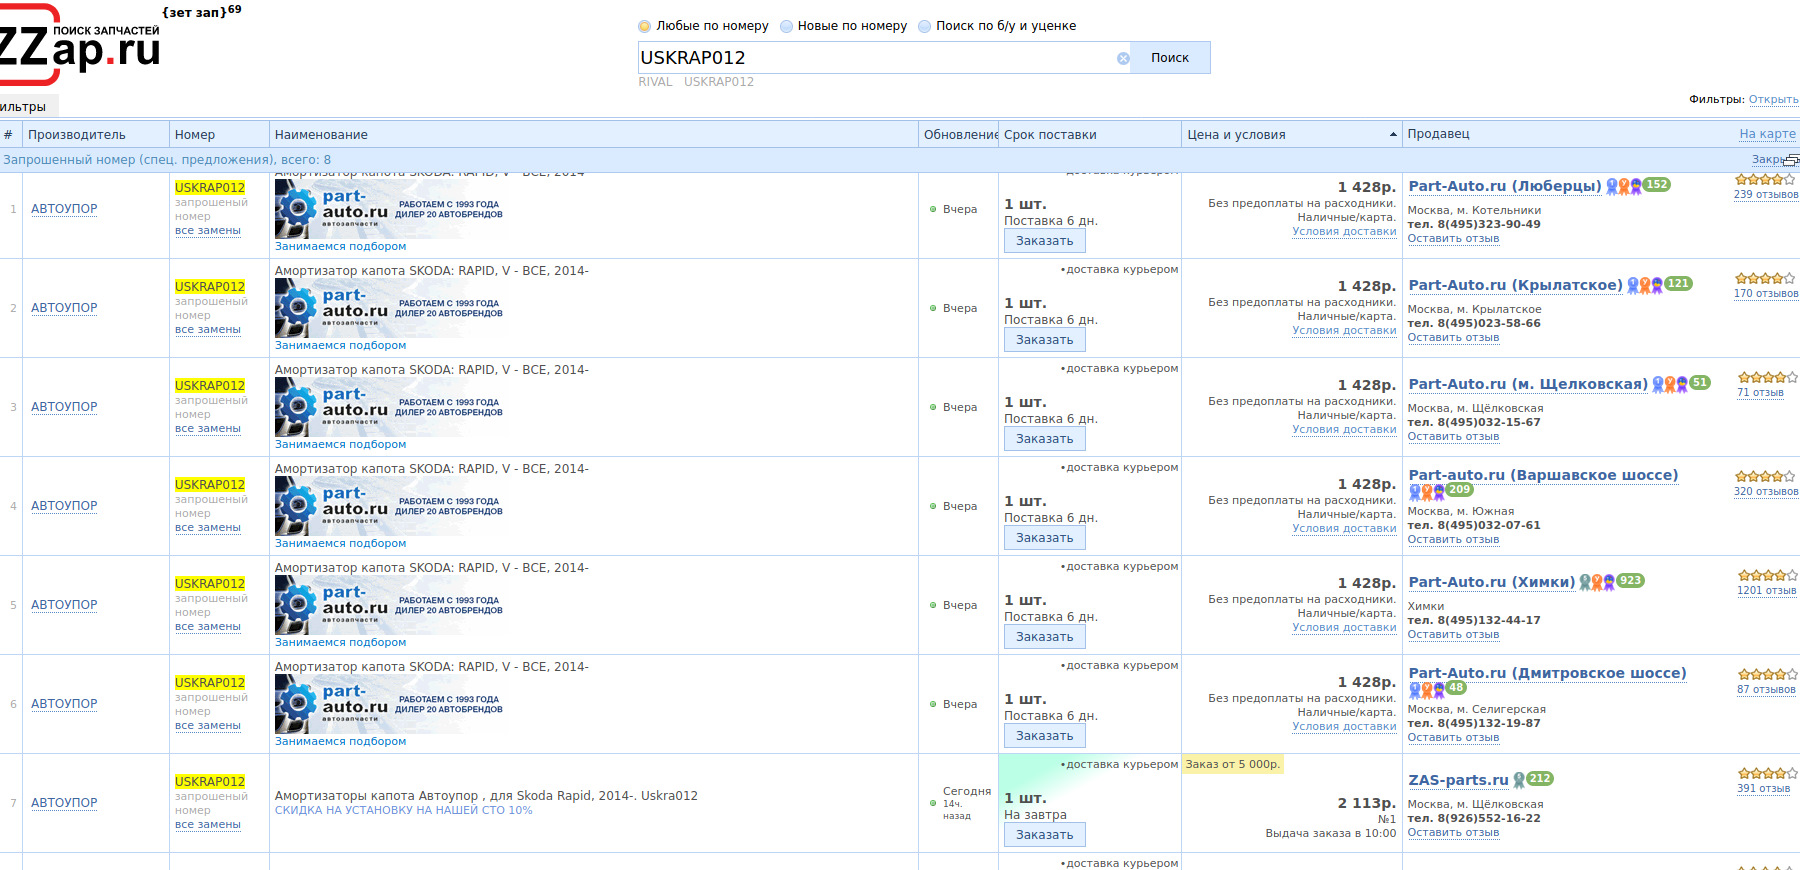The width and height of the screenshot is (1800, 870).
Task: Click the green 212 badge beside ZAS-parts.ru
Action: pyautogui.click(x=1540, y=779)
